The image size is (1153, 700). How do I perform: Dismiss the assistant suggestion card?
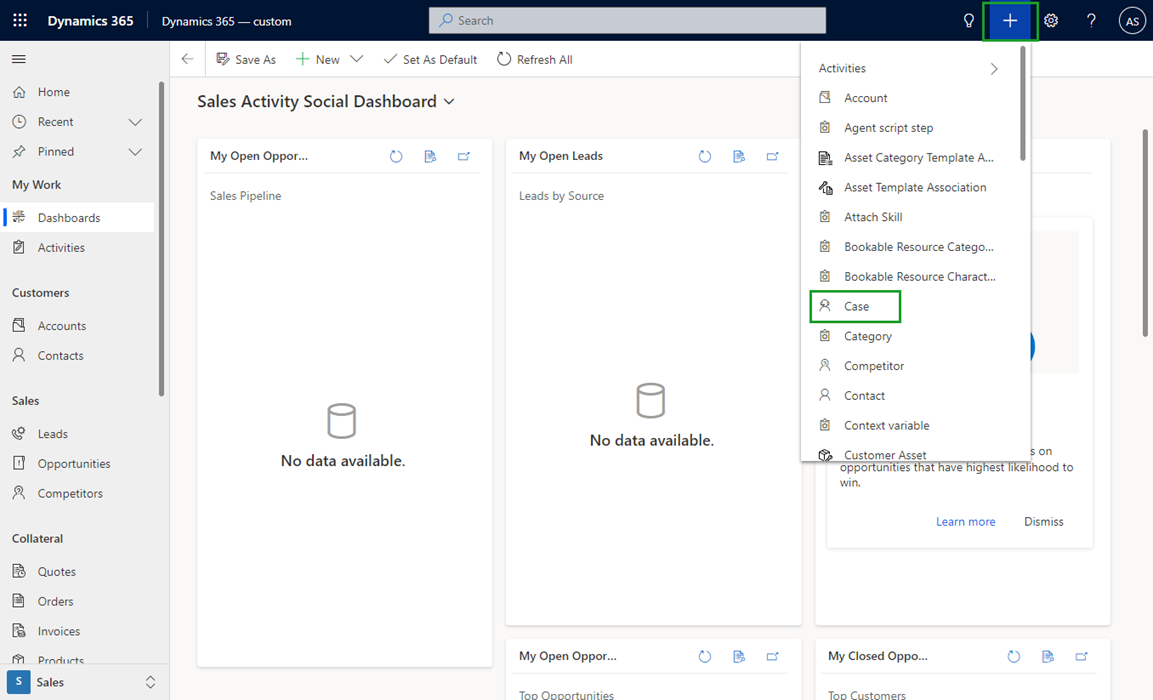[1043, 521]
